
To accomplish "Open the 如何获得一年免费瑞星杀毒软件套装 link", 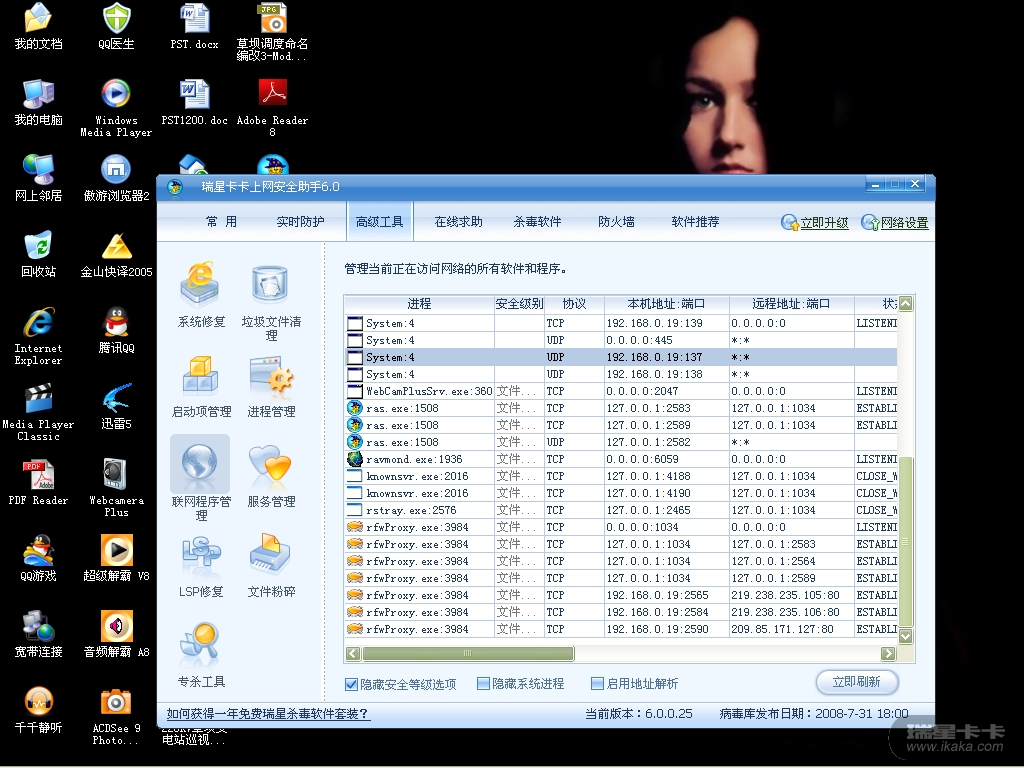I will 268,714.
